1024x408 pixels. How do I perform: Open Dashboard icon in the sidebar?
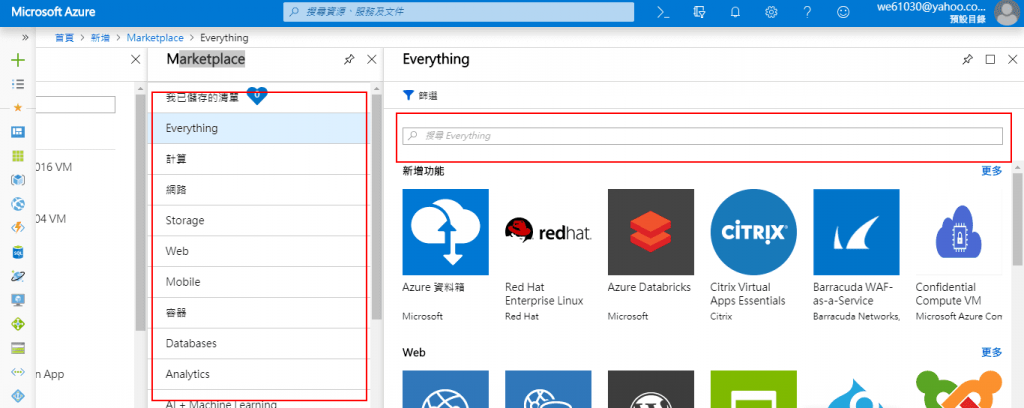(18, 132)
